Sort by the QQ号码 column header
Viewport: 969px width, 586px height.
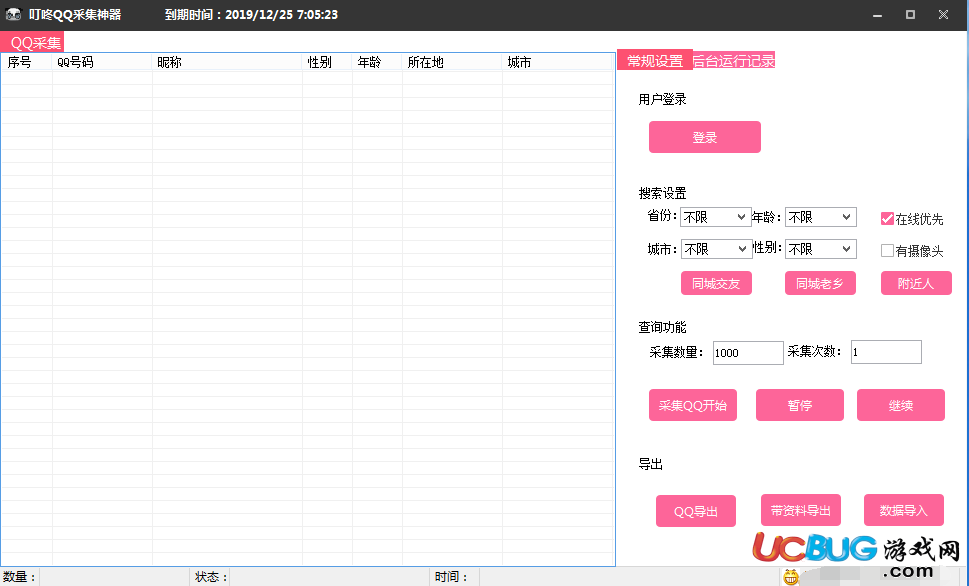tap(102, 62)
